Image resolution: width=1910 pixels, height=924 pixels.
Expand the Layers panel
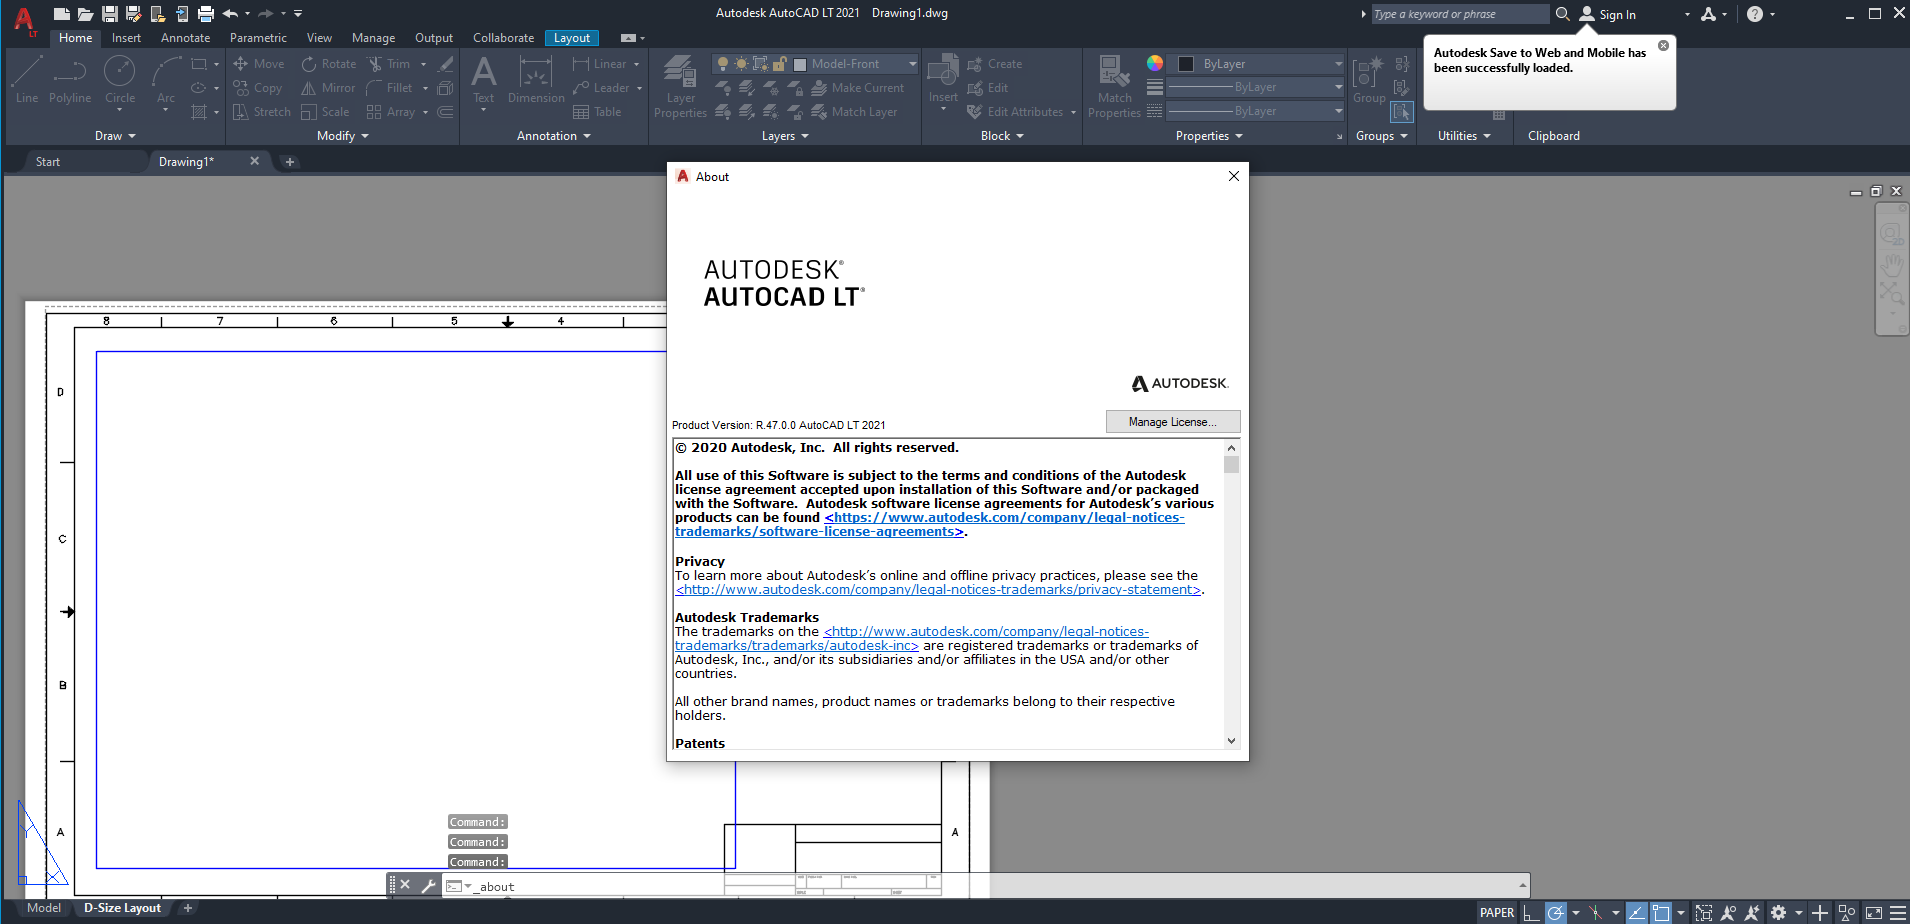coord(785,136)
